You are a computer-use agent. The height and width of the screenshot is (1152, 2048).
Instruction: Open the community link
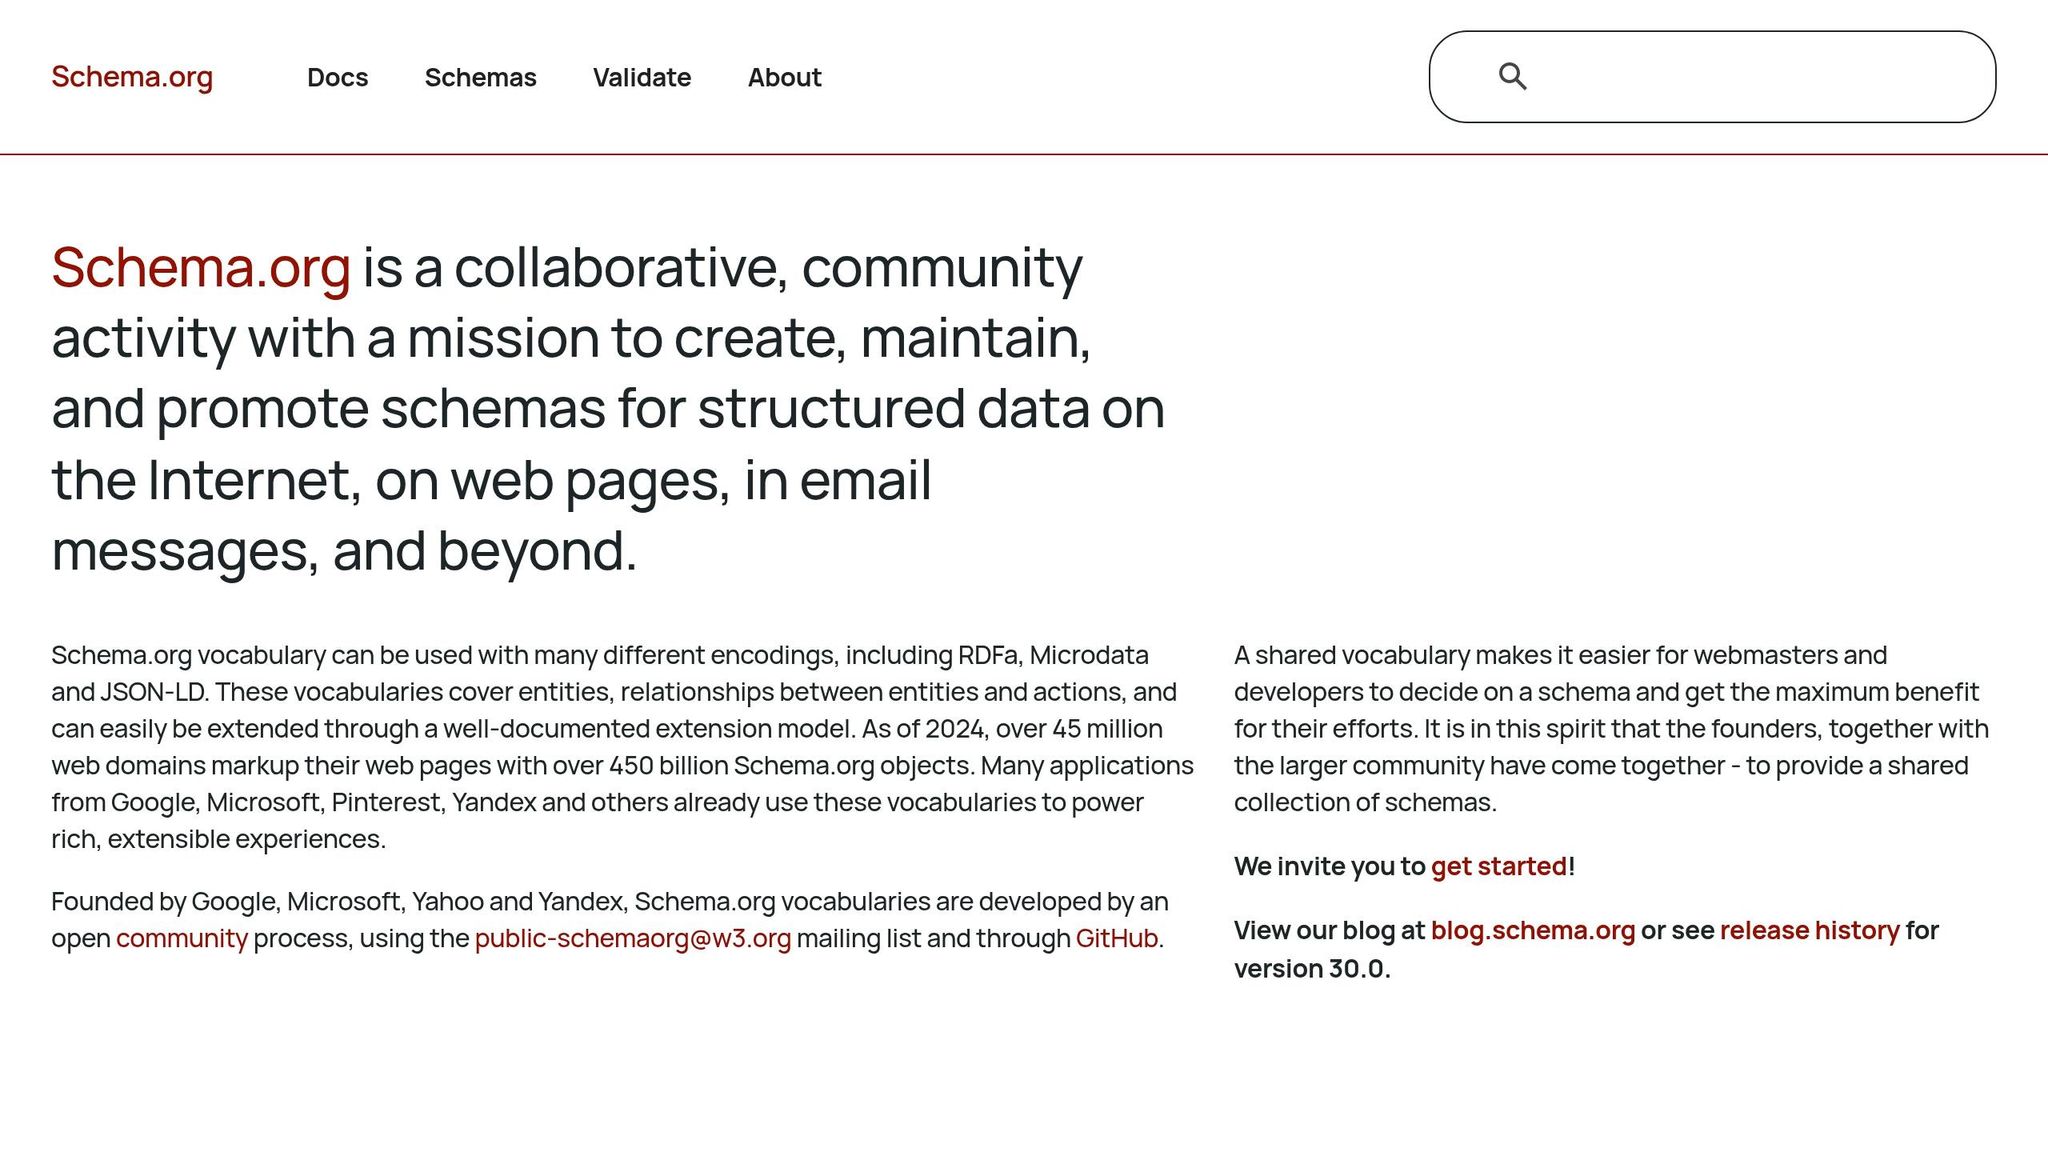[x=182, y=939]
